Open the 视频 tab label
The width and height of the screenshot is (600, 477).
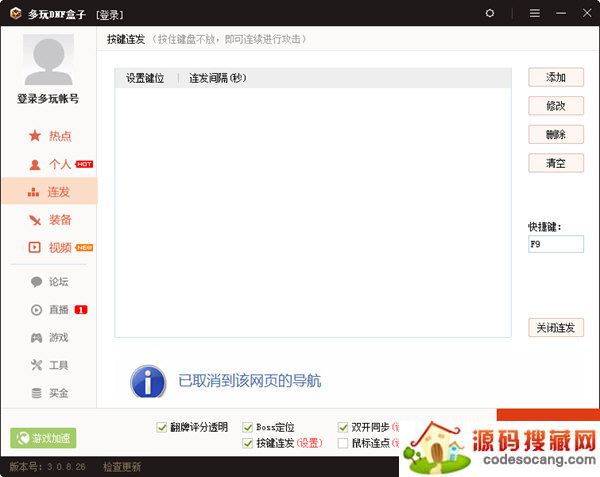point(60,247)
